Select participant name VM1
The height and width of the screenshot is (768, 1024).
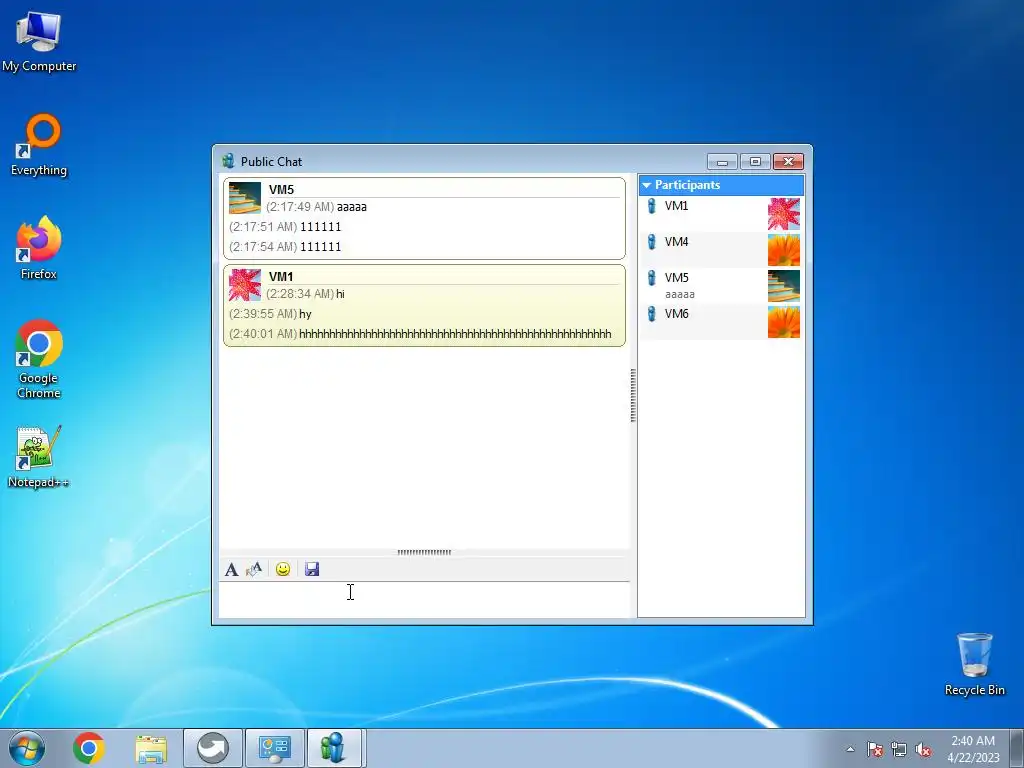(677, 206)
